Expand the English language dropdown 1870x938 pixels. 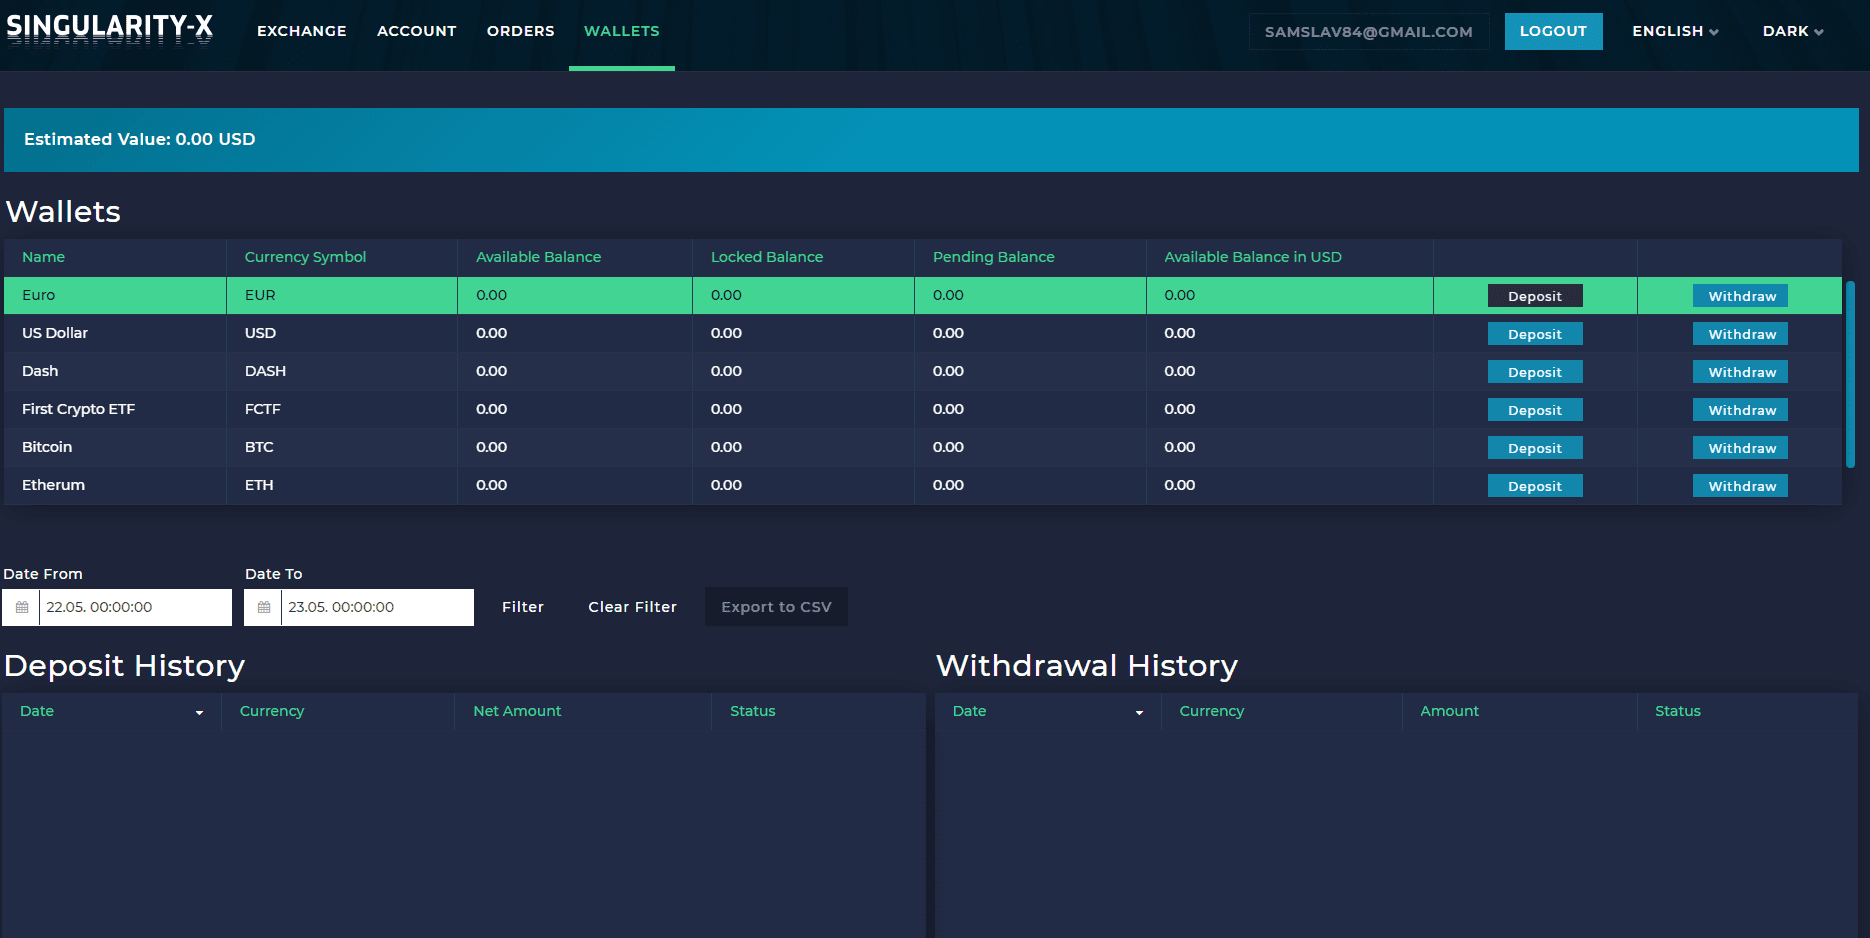click(1675, 31)
